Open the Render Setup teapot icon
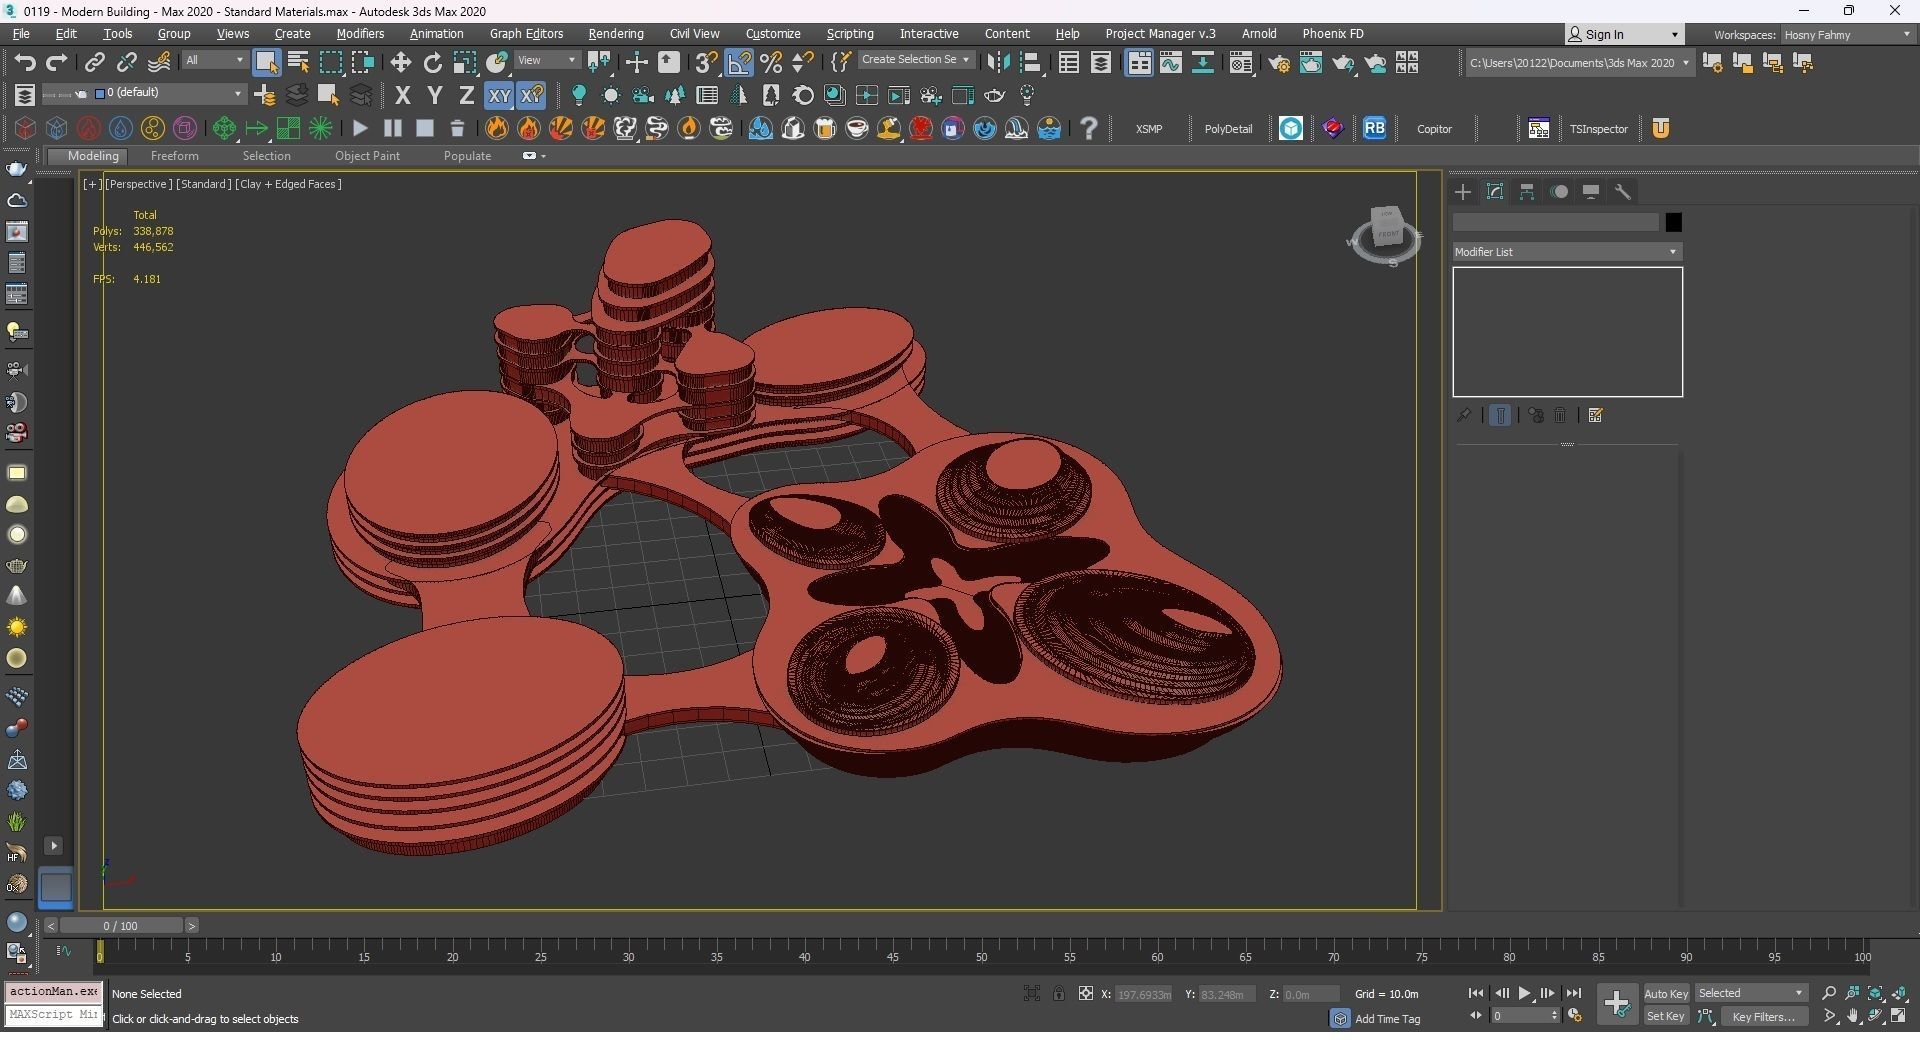The image size is (1920, 1040). pos(1279,63)
